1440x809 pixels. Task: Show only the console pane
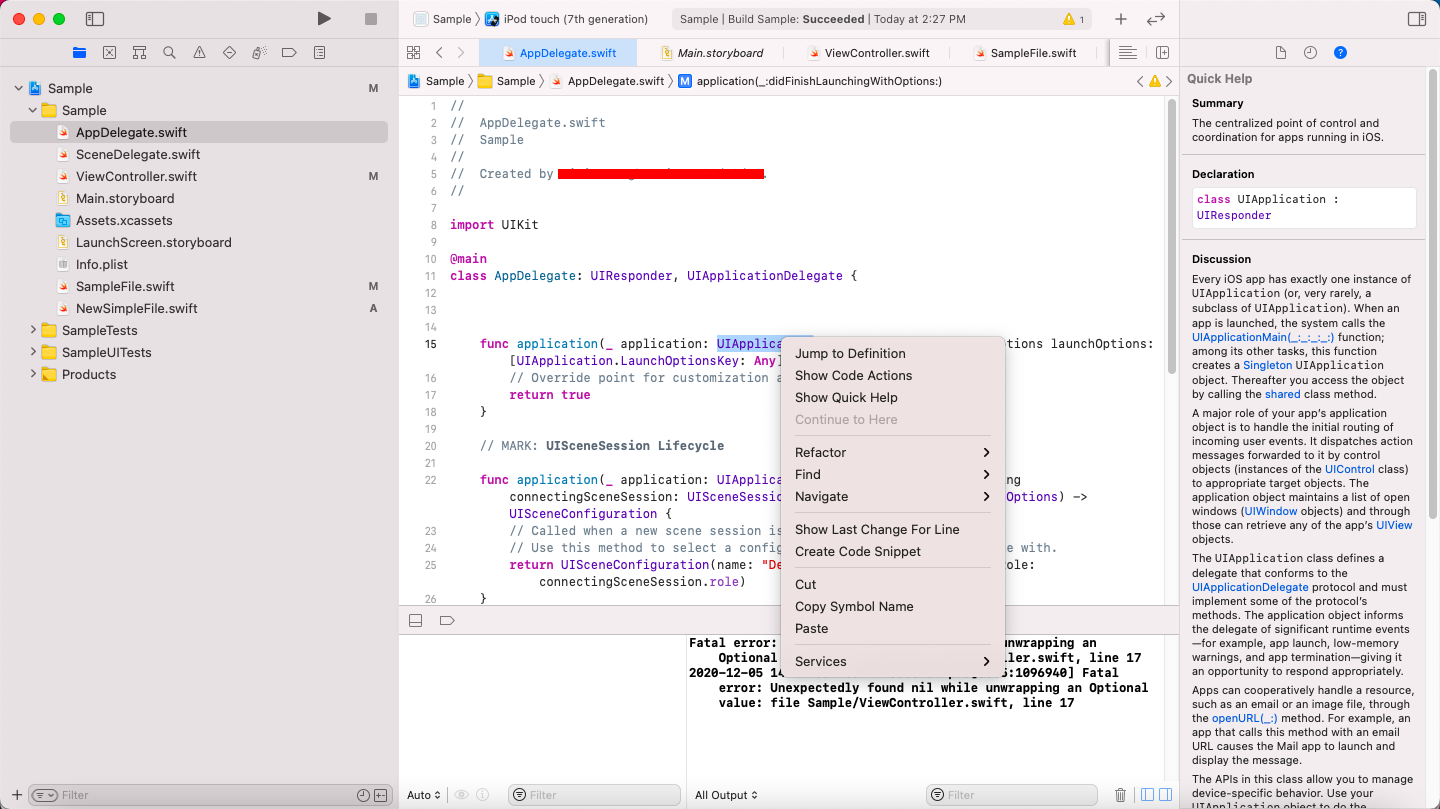click(1166, 795)
